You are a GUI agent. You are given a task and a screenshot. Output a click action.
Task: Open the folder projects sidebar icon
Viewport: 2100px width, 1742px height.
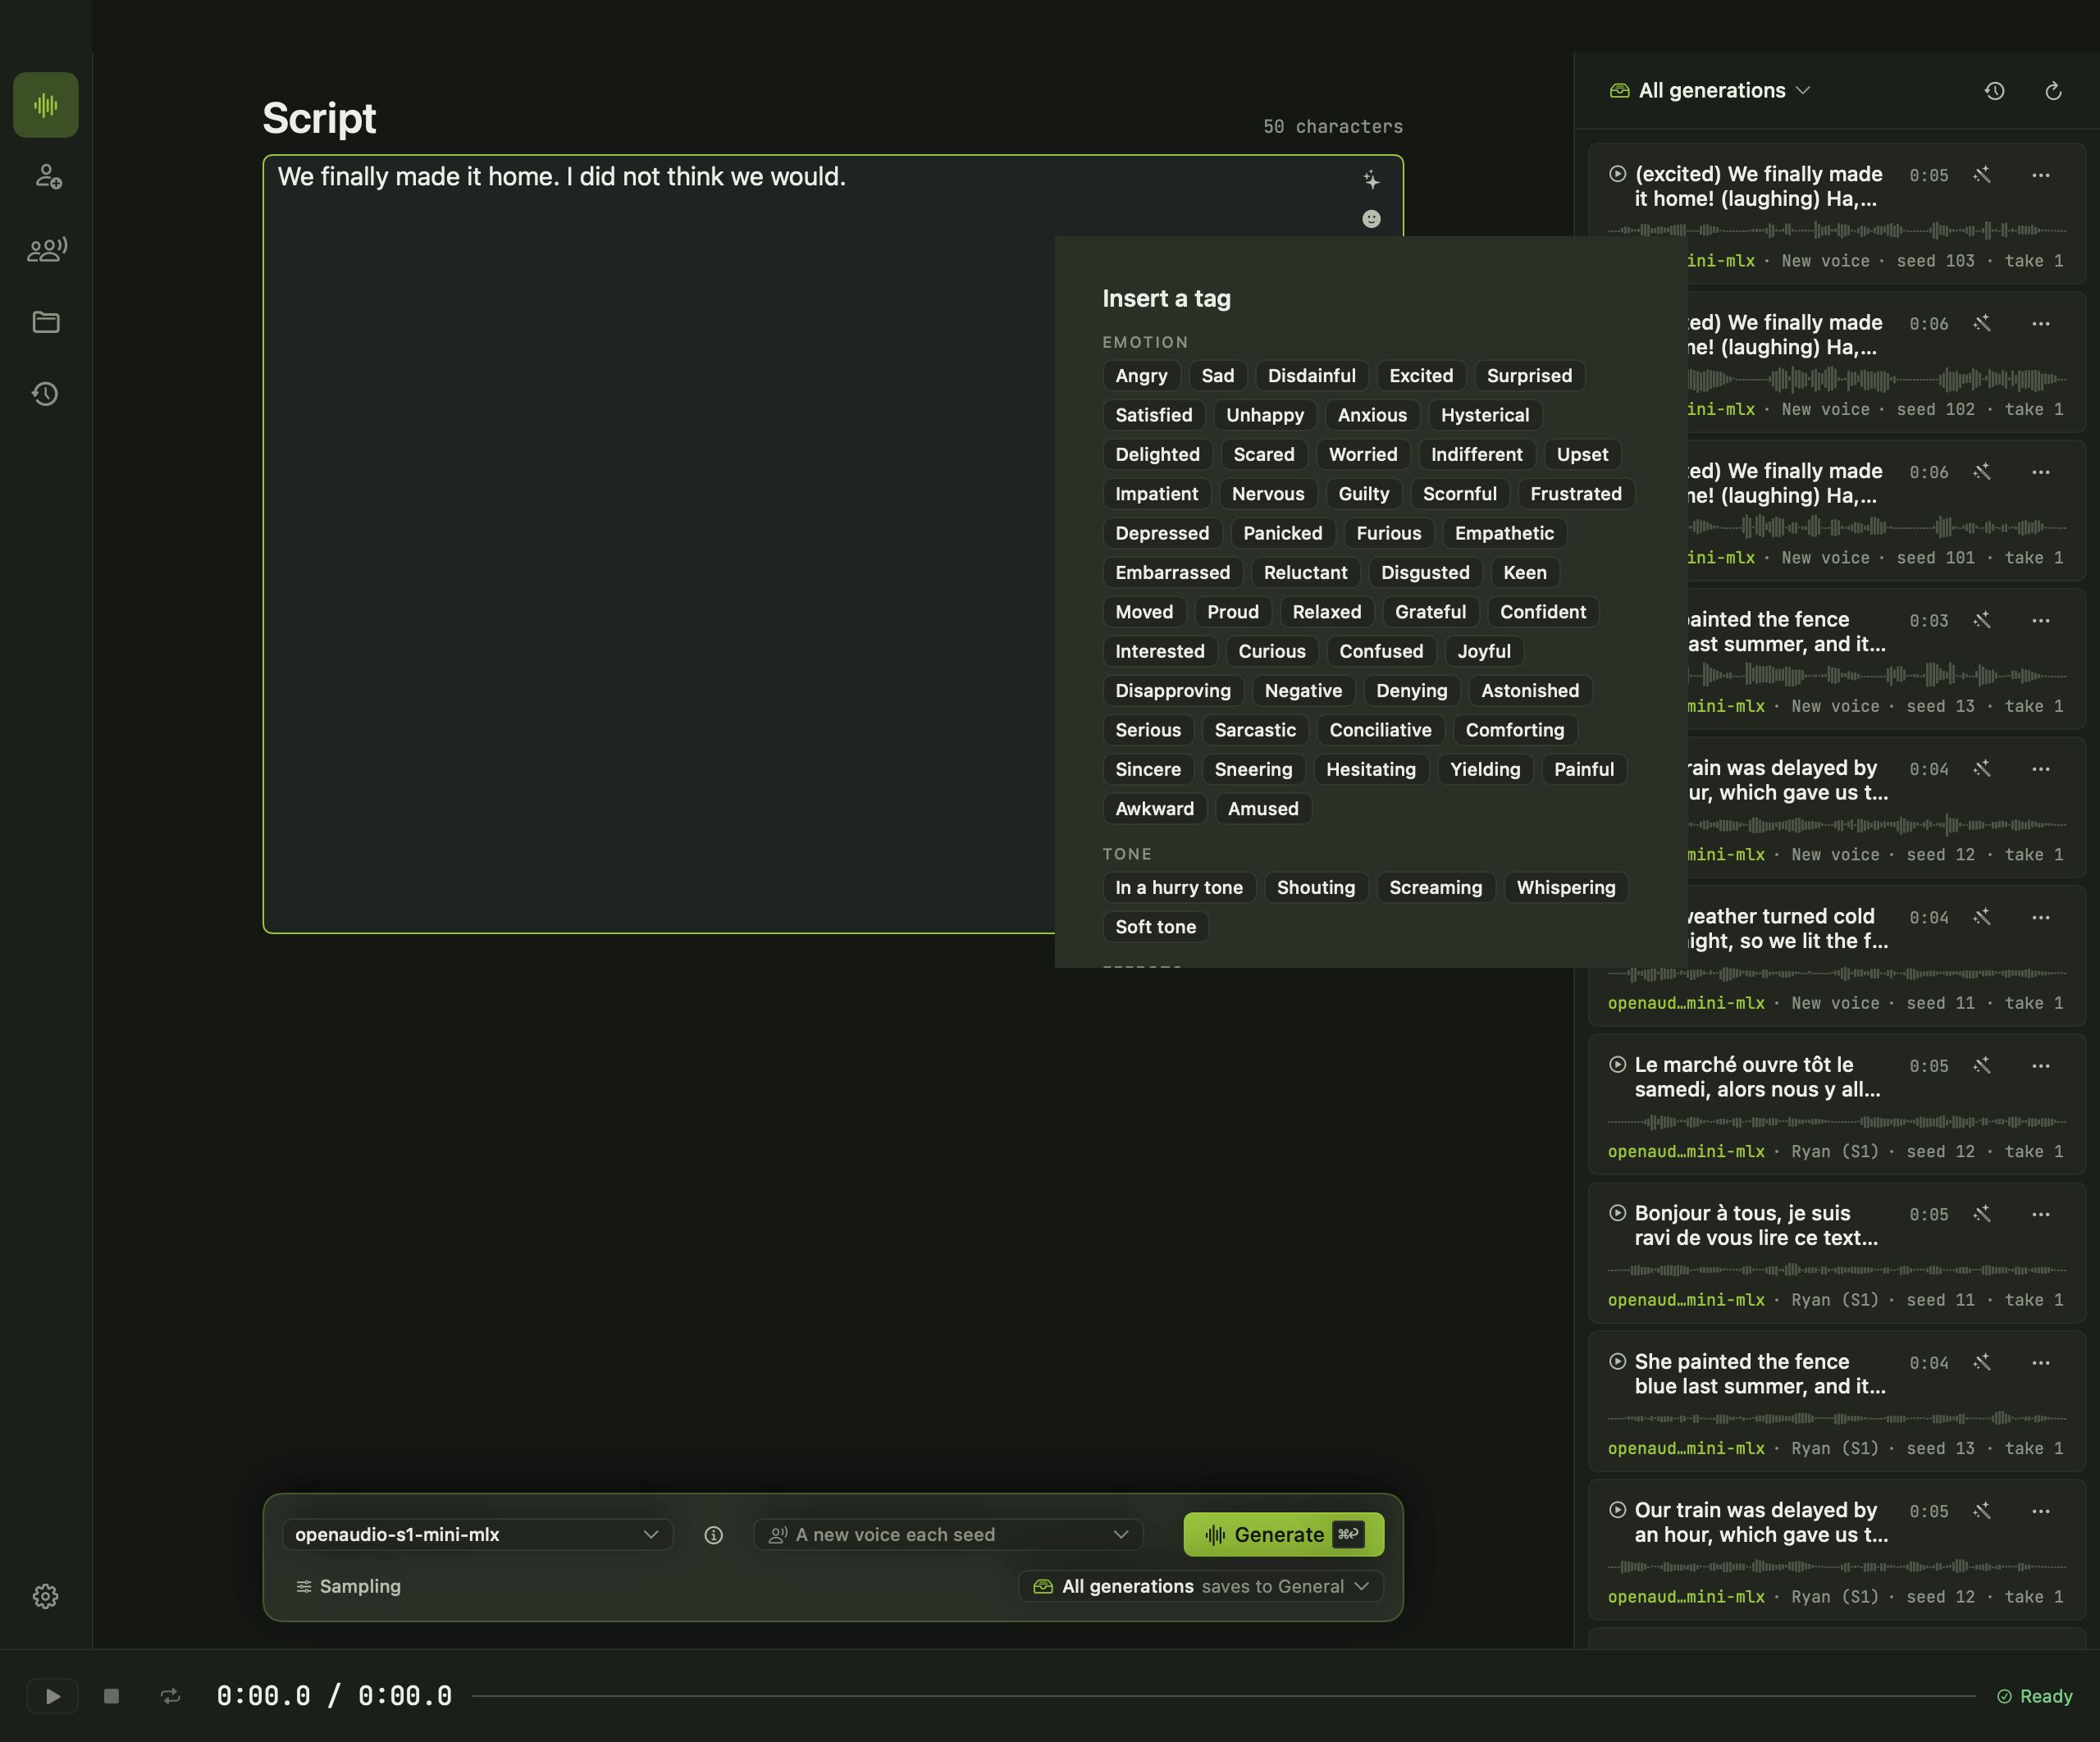[46, 322]
